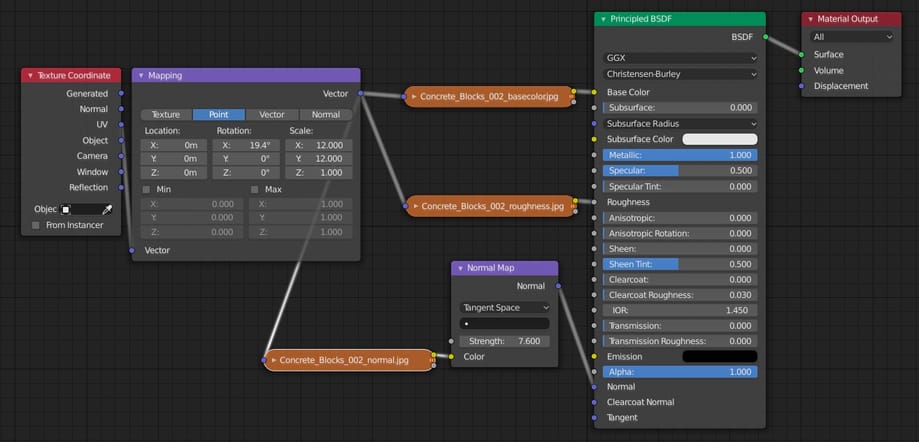Expand the Concrete_Blocks_002_roughness.jpg node

coord(416,206)
